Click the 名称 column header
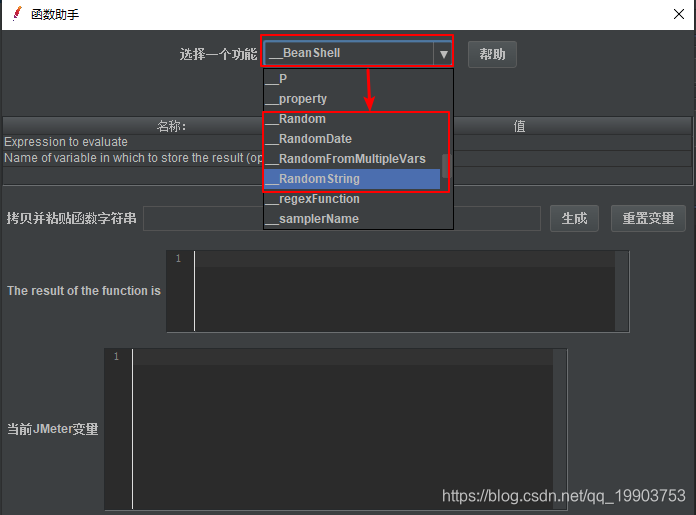Image resolution: width=696 pixels, height=515 pixels. pyautogui.click(x=171, y=126)
